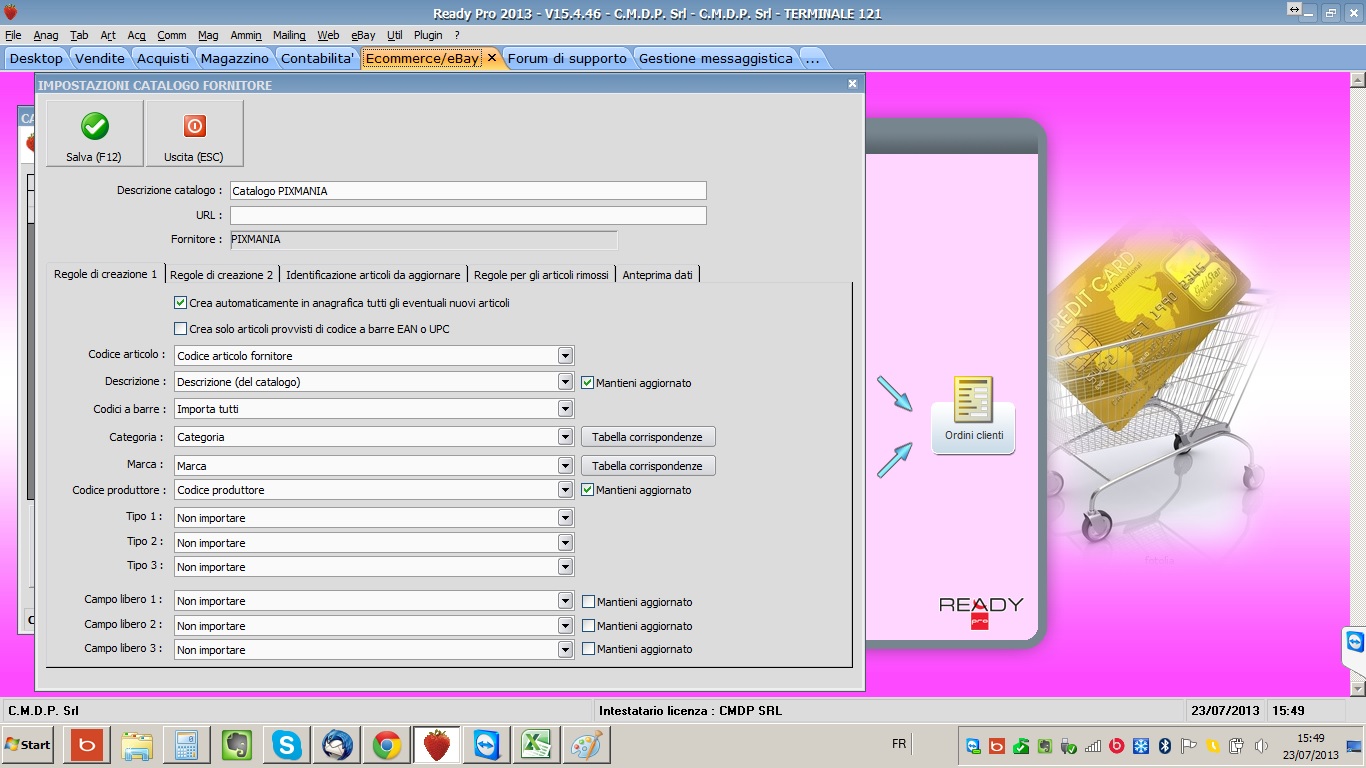Screen dimensions: 1366x768
Task: Switch to Identificazione articoli da aggiornare tab
Action: click(373, 274)
